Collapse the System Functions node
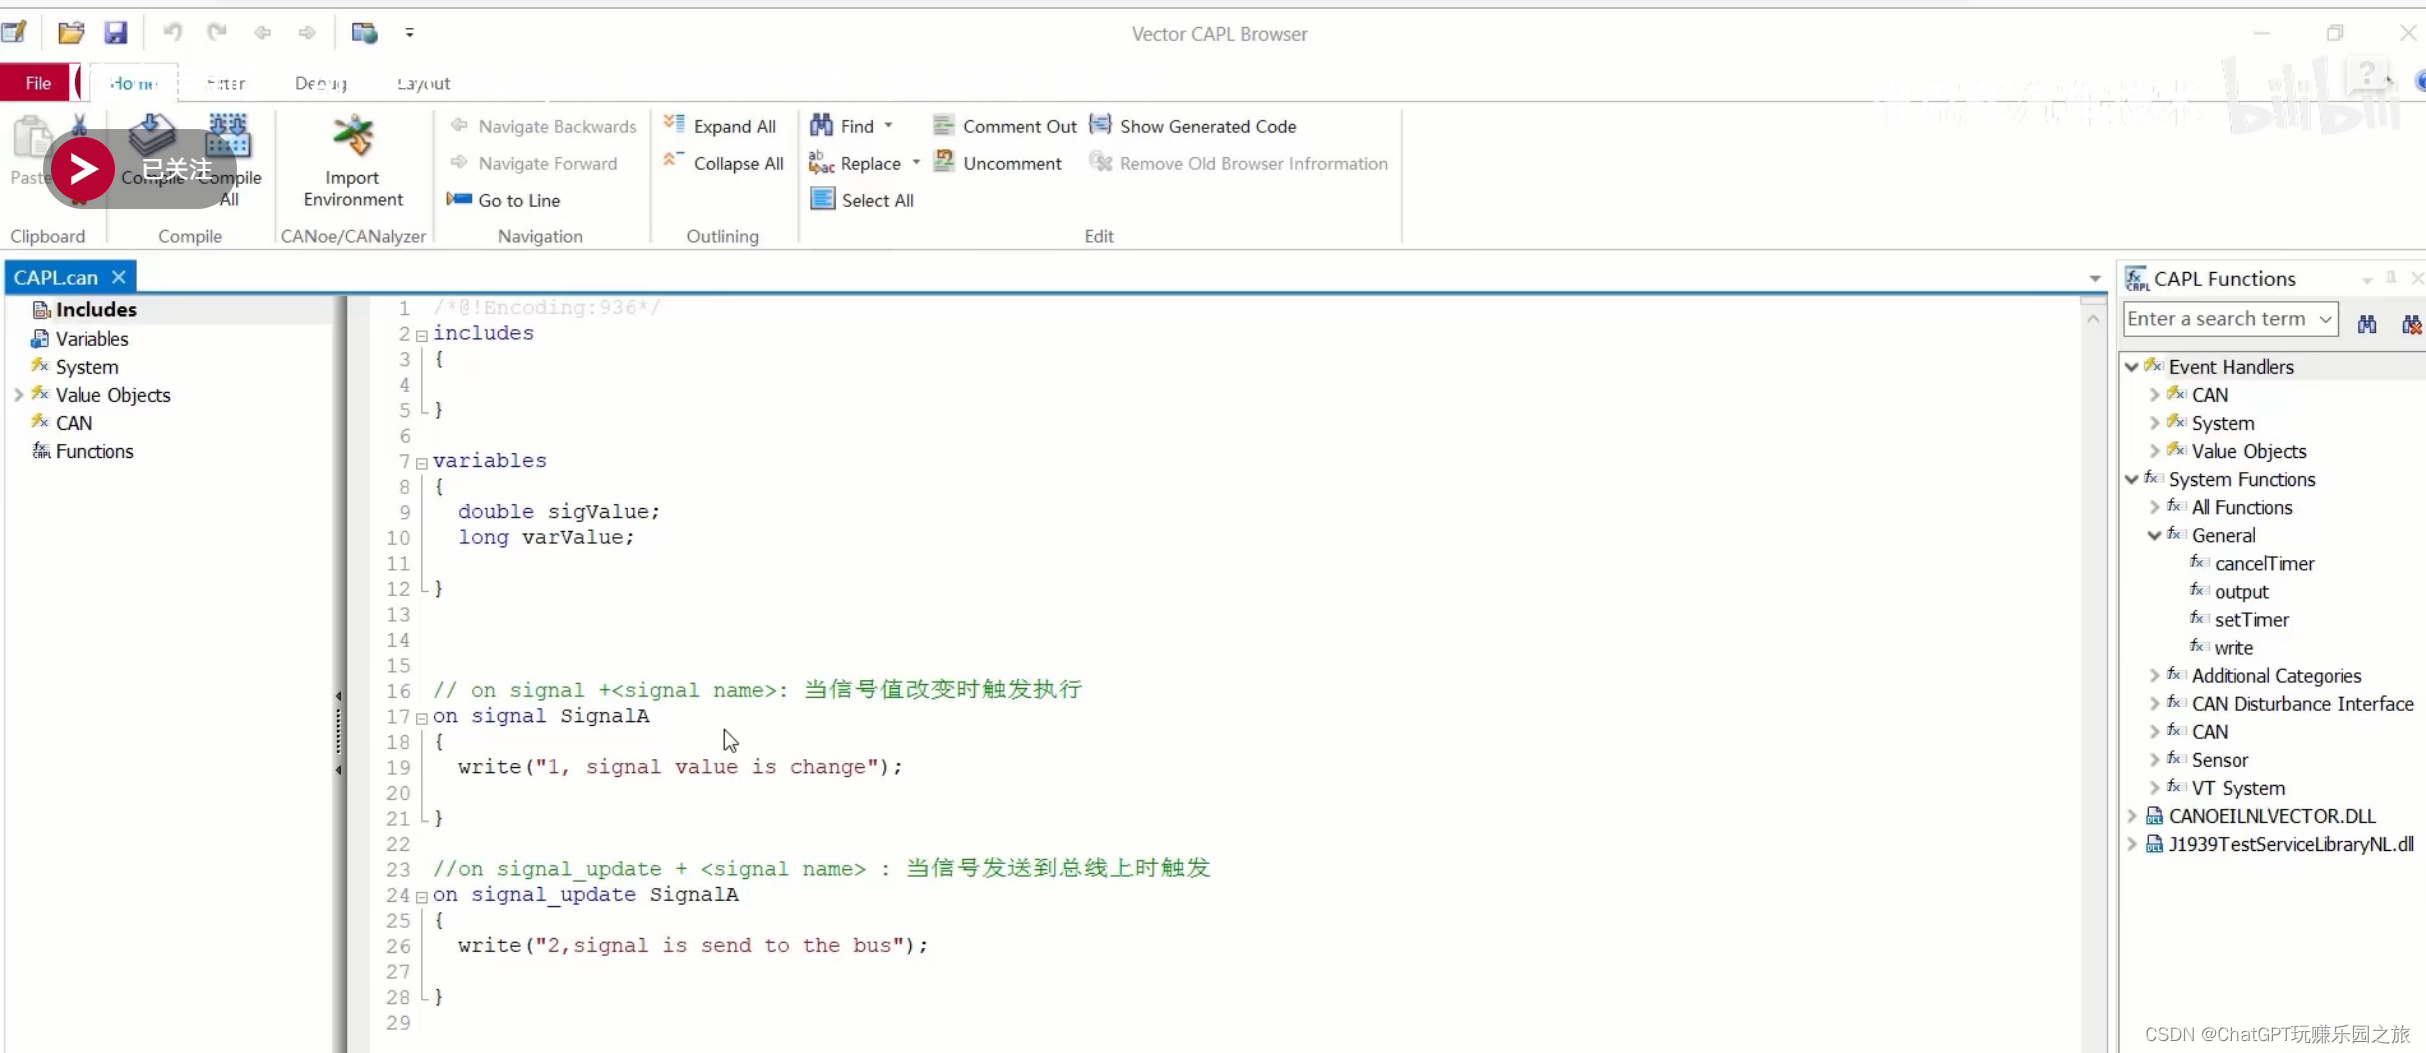Image resolution: width=2426 pixels, height=1053 pixels. pyautogui.click(x=2132, y=479)
